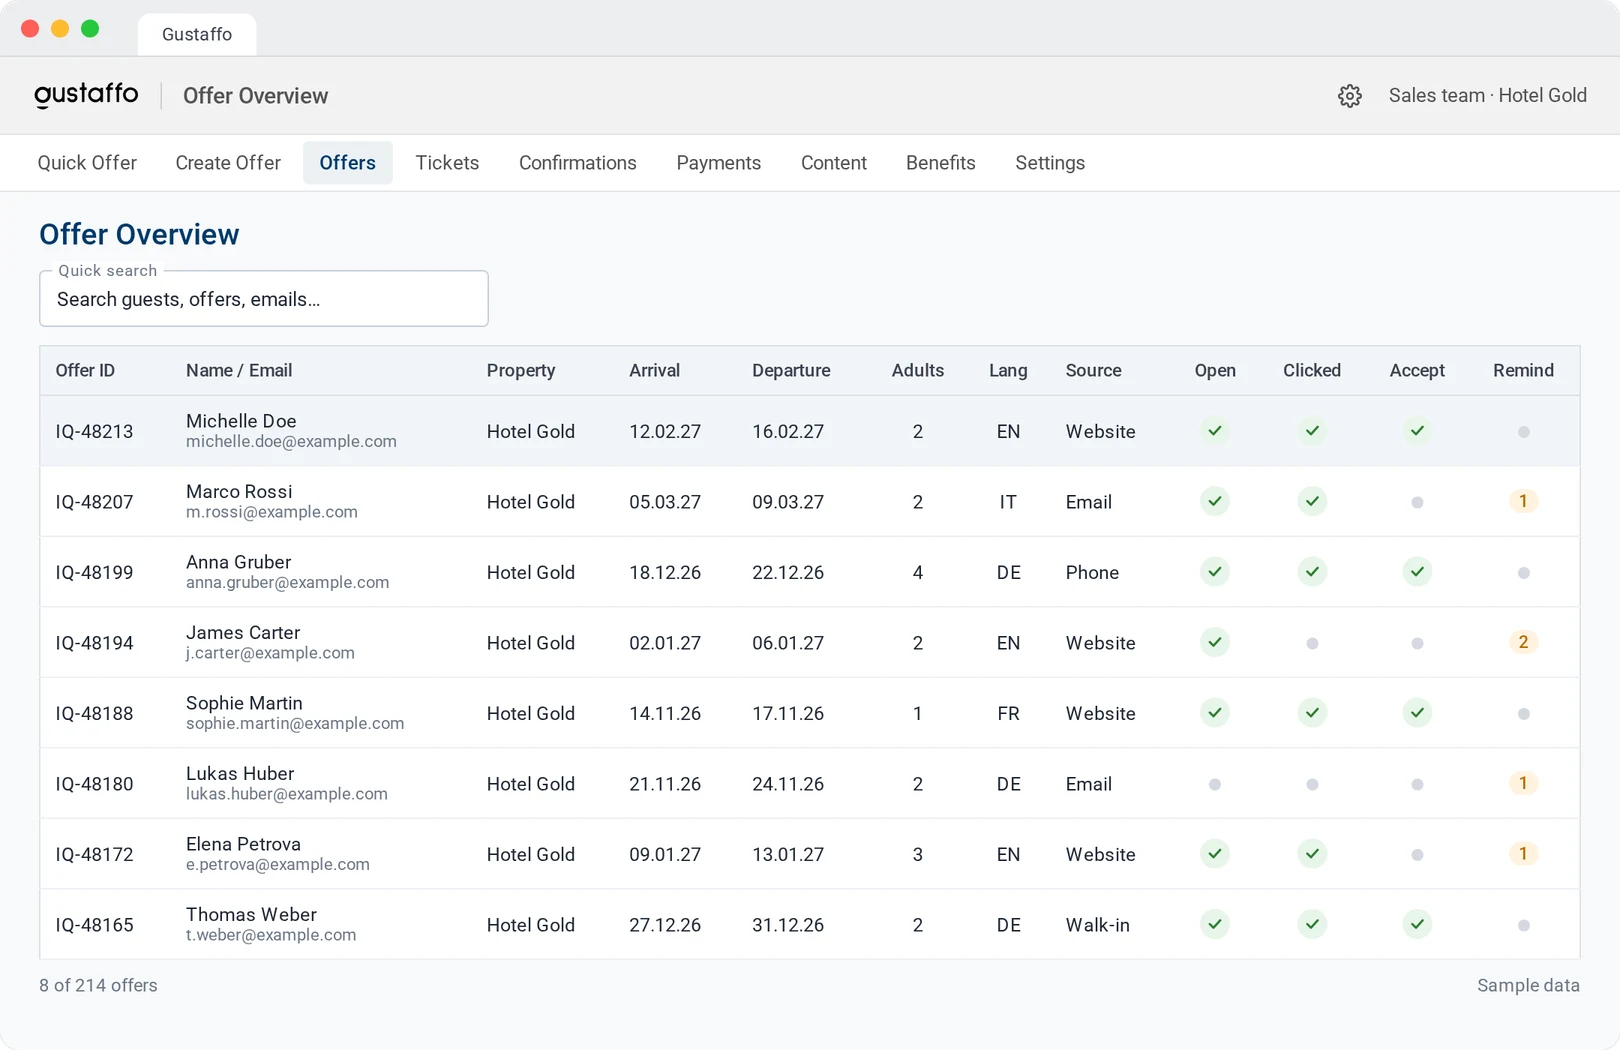The height and width of the screenshot is (1050, 1620).
Task: Click reminder badge 1 for Lukas Huber
Action: pos(1523,783)
